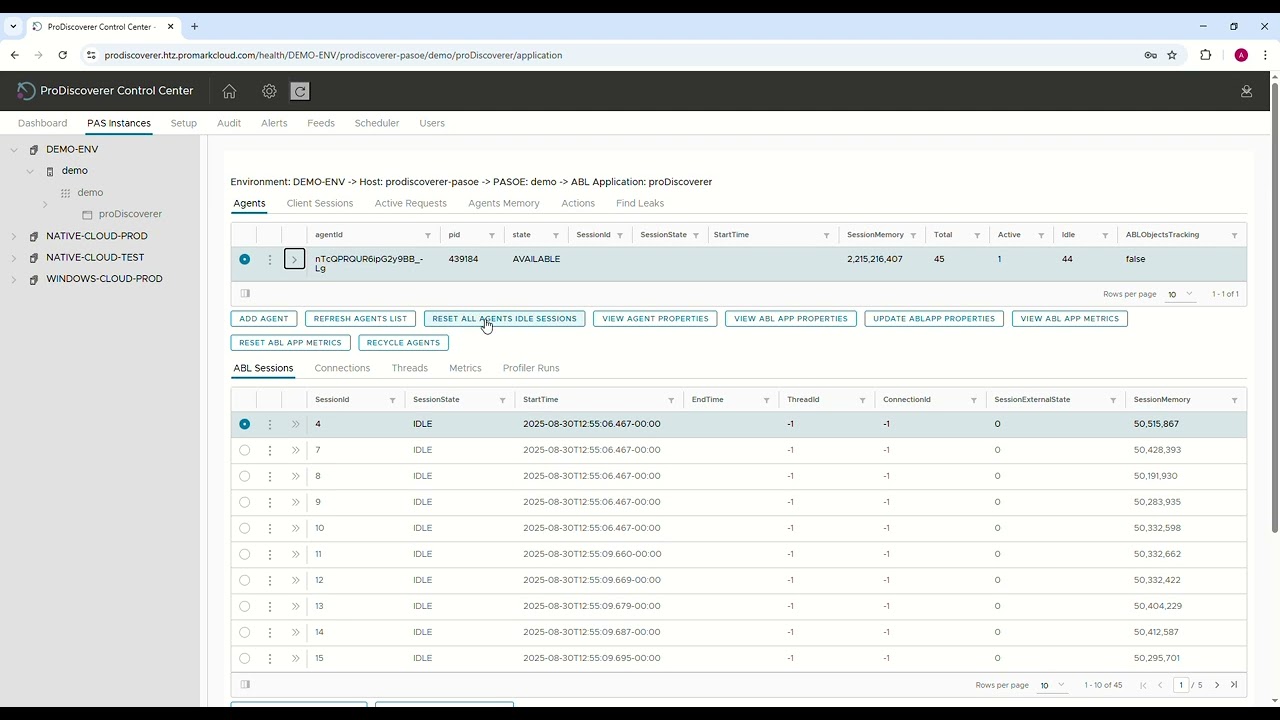Select the radio button for session 11

pyautogui.click(x=244, y=554)
